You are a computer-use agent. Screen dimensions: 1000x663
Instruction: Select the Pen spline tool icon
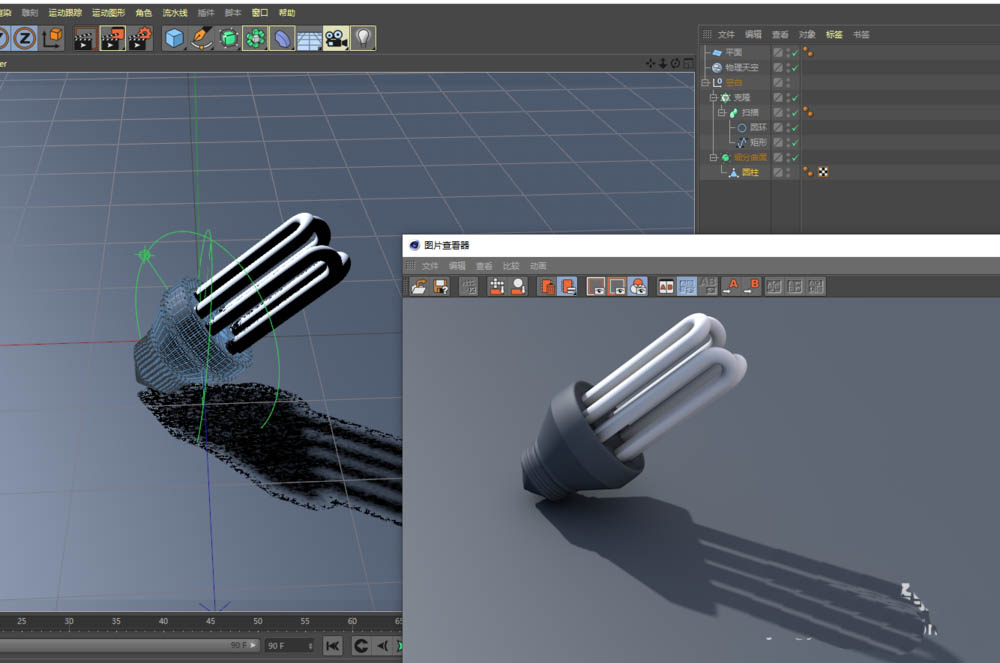(202, 39)
